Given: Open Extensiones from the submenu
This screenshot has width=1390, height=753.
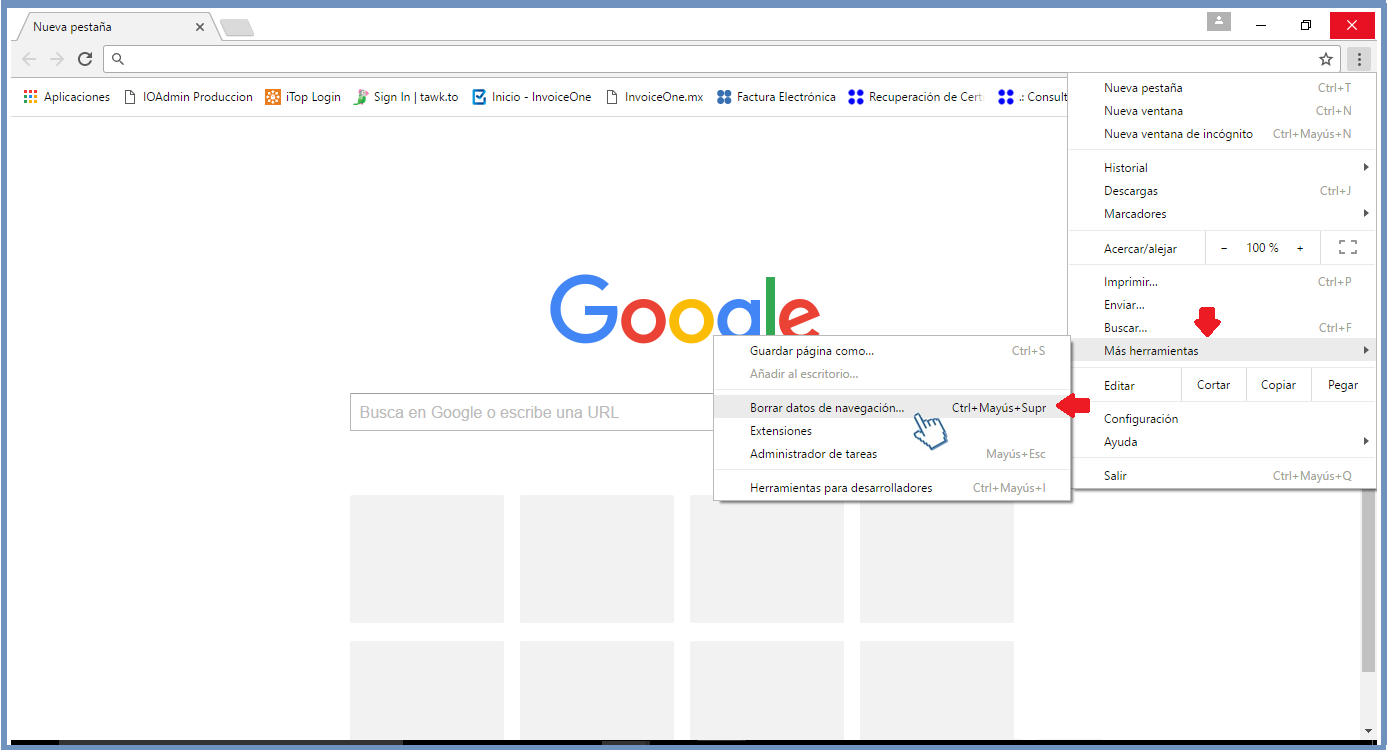Looking at the screenshot, I should pos(892,431).
